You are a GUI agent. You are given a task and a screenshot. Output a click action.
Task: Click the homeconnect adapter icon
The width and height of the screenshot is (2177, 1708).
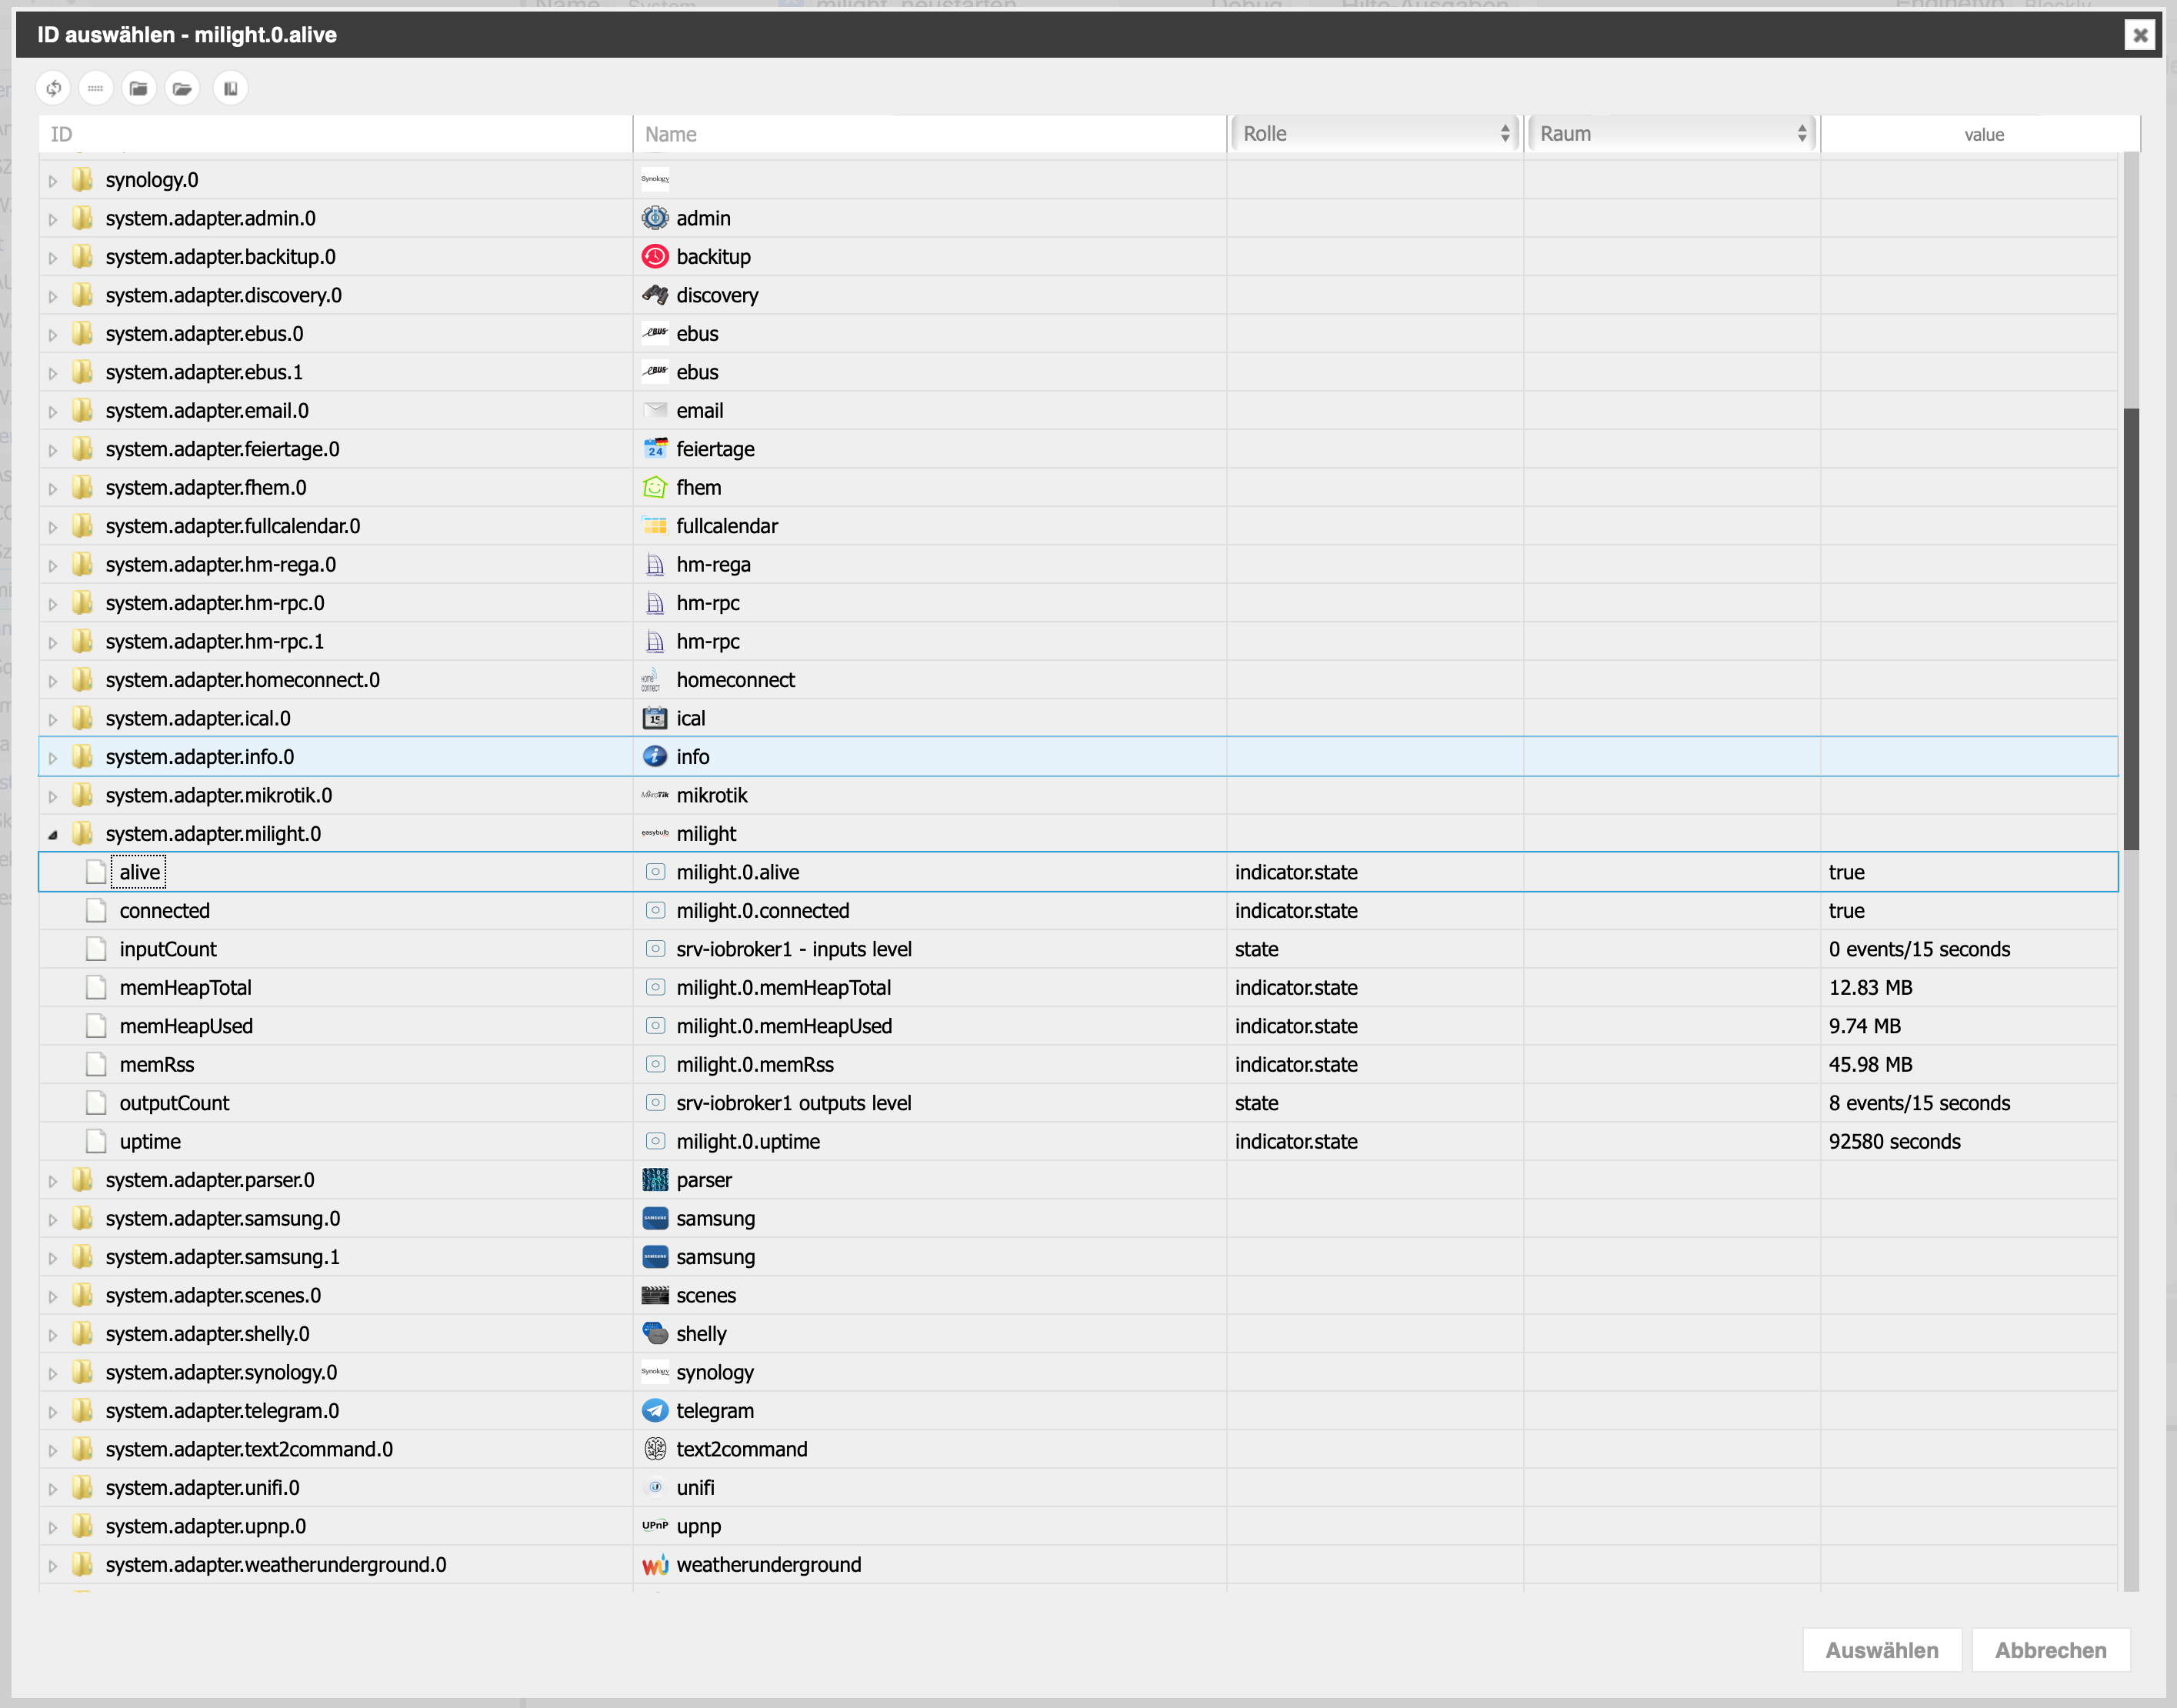(x=651, y=680)
